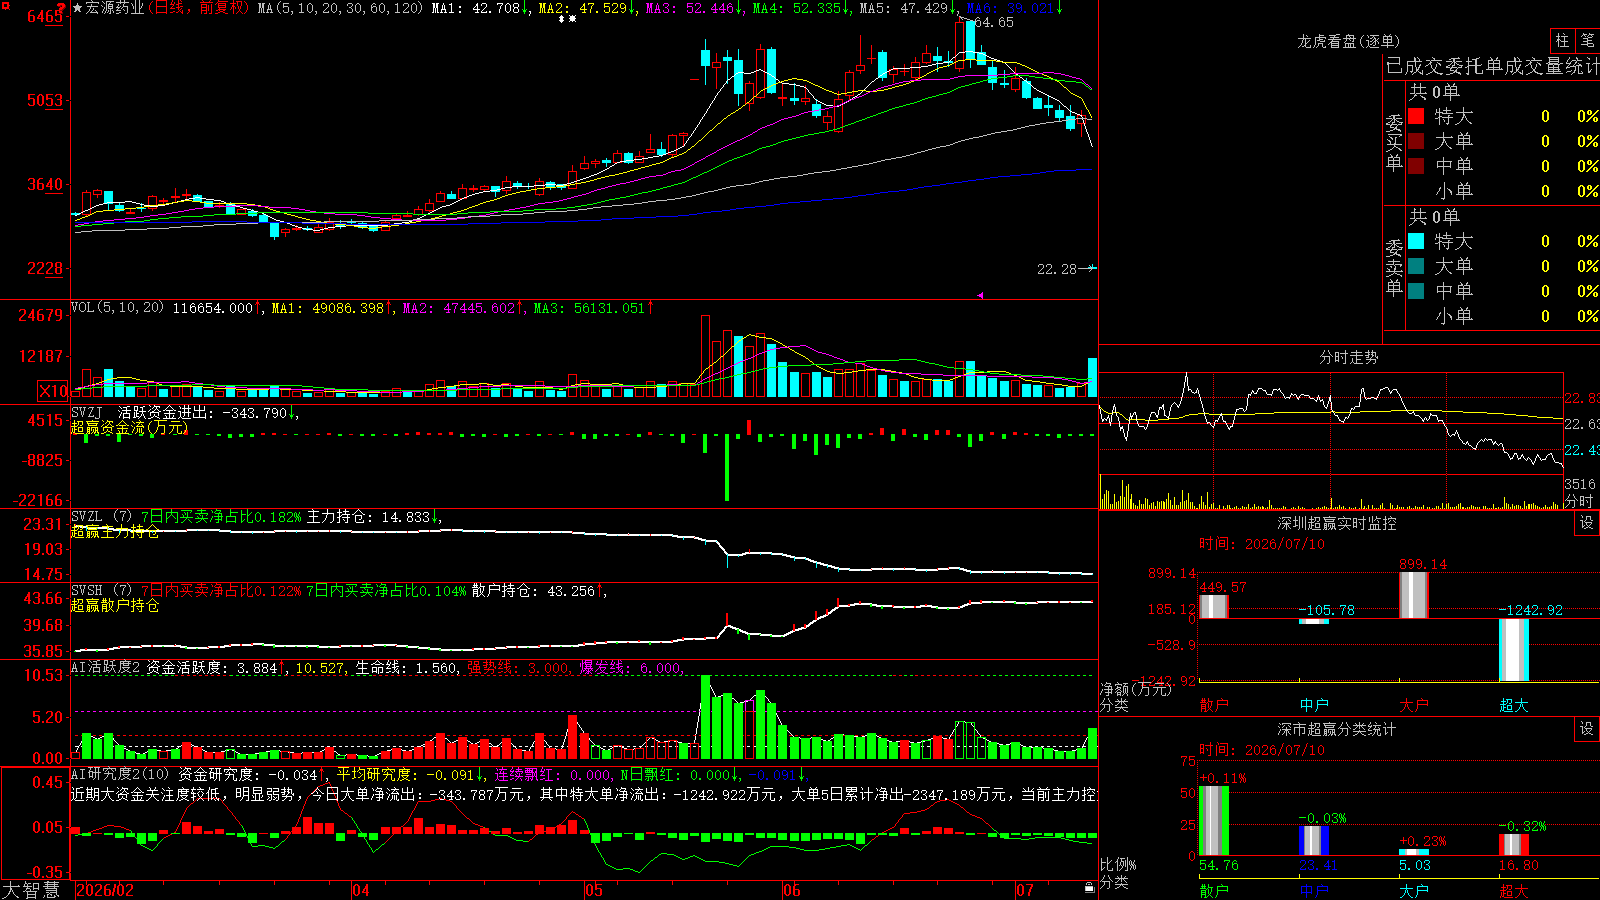Select the 2026/02 date on the time axis
Viewport: 1600px width, 900px height.
click(x=105, y=890)
